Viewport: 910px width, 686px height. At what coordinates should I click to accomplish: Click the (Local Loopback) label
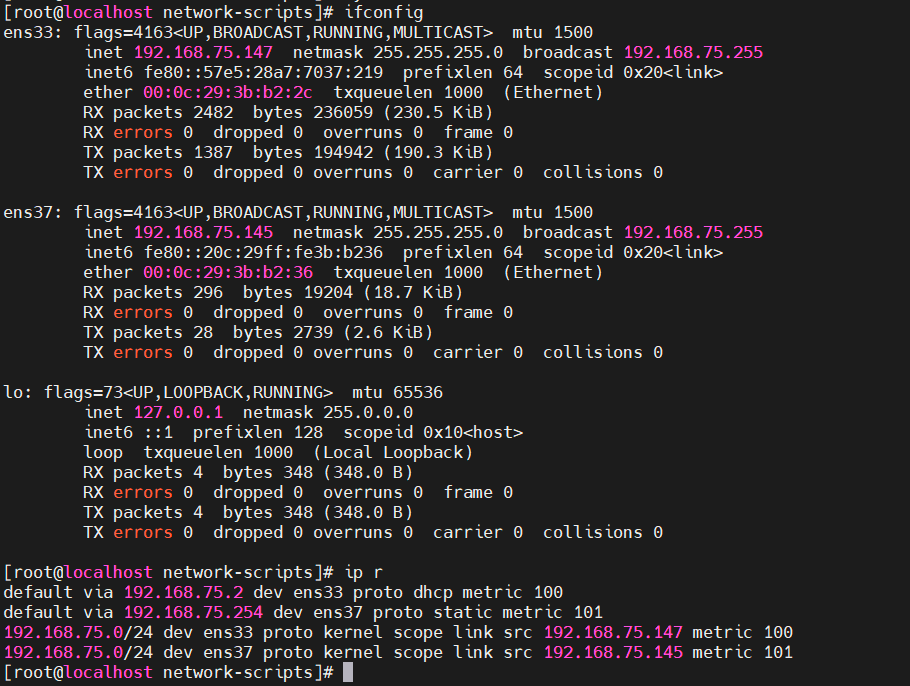(393, 452)
